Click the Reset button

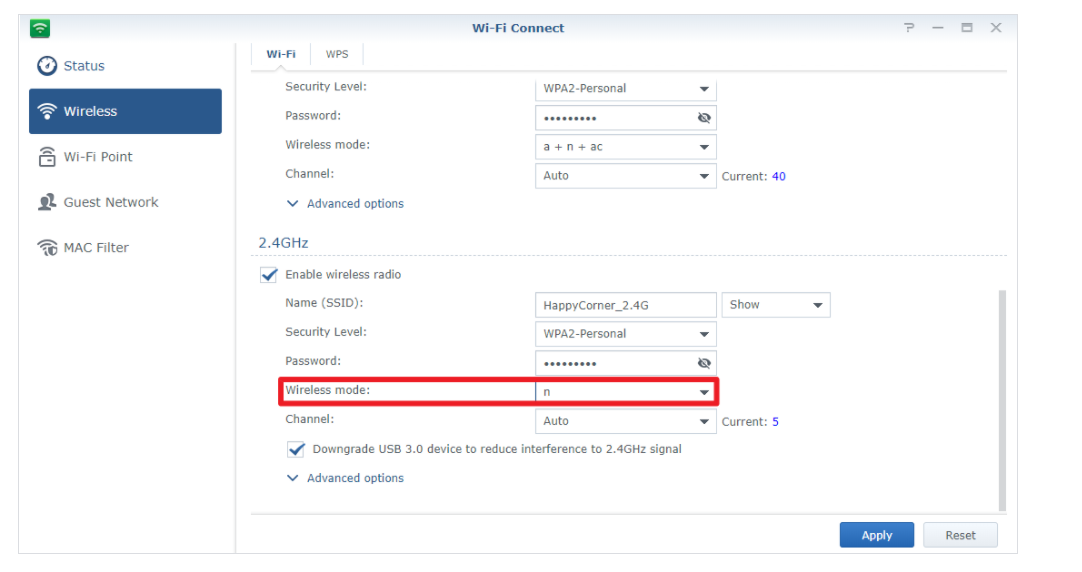[x=960, y=535]
